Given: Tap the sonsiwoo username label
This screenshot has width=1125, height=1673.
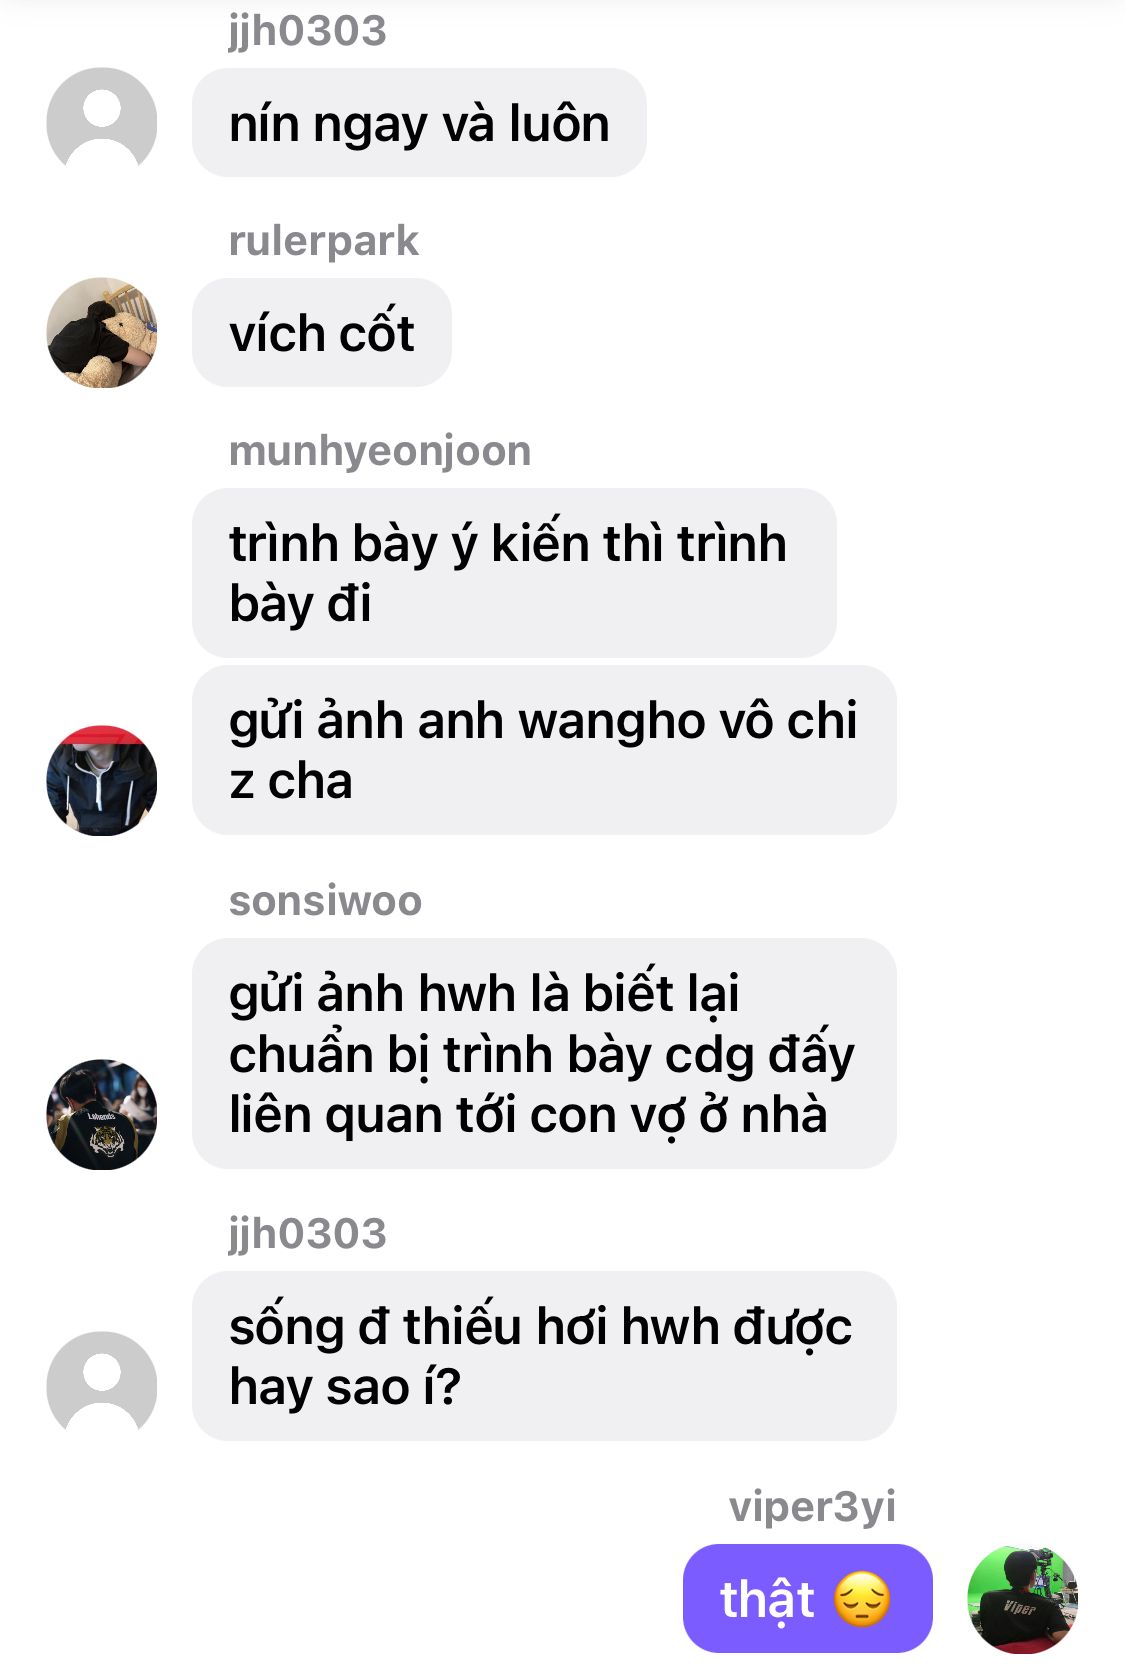Looking at the screenshot, I should (x=326, y=901).
